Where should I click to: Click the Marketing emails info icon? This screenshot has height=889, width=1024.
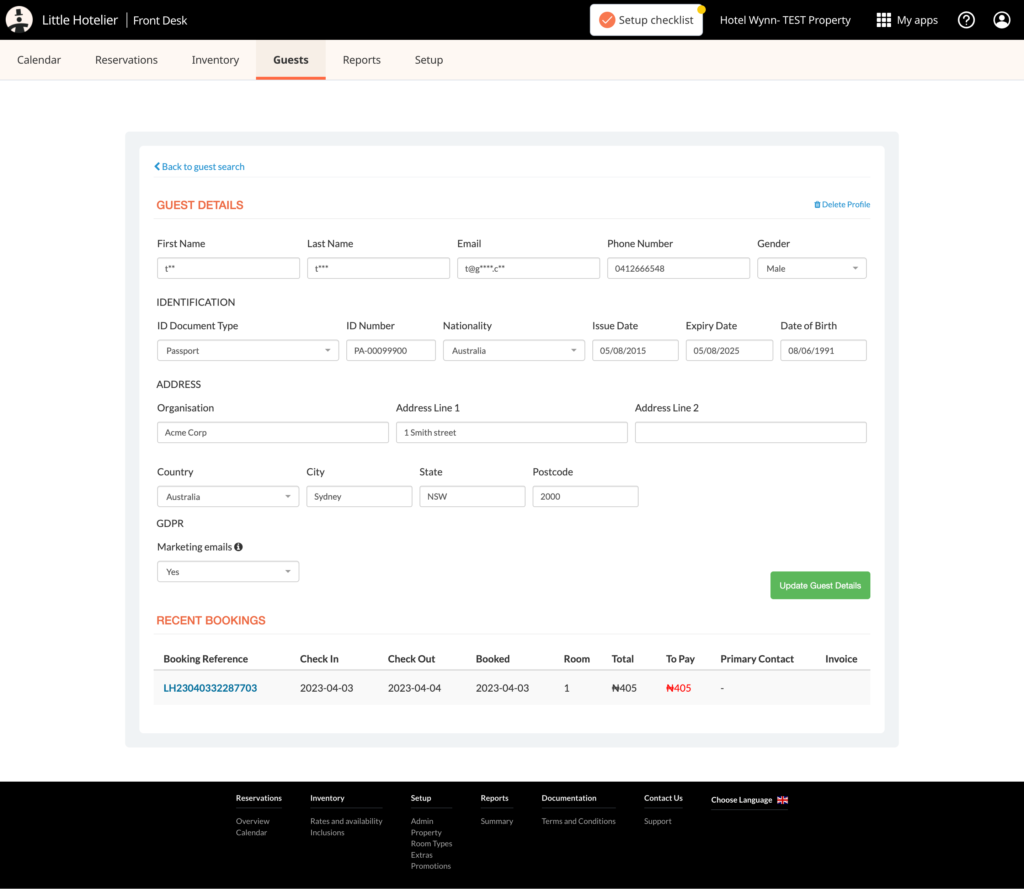pyautogui.click(x=238, y=547)
